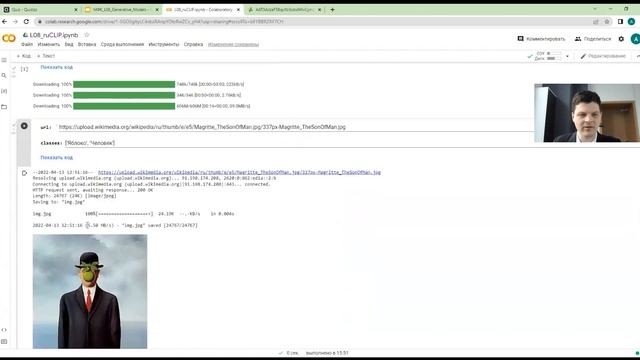Image resolution: width=640 pixels, height=360 pixels.
Task: Open the browser side panel icon
Action: click(x=620, y=21)
